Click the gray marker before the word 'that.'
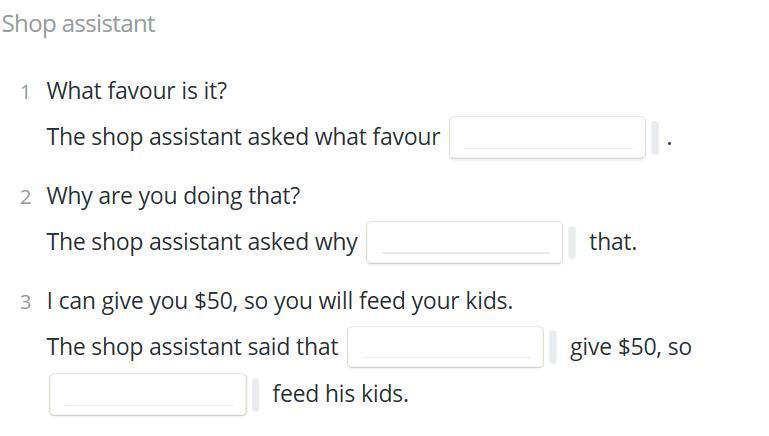Screen dimensions: 769x436 (572, 242)
